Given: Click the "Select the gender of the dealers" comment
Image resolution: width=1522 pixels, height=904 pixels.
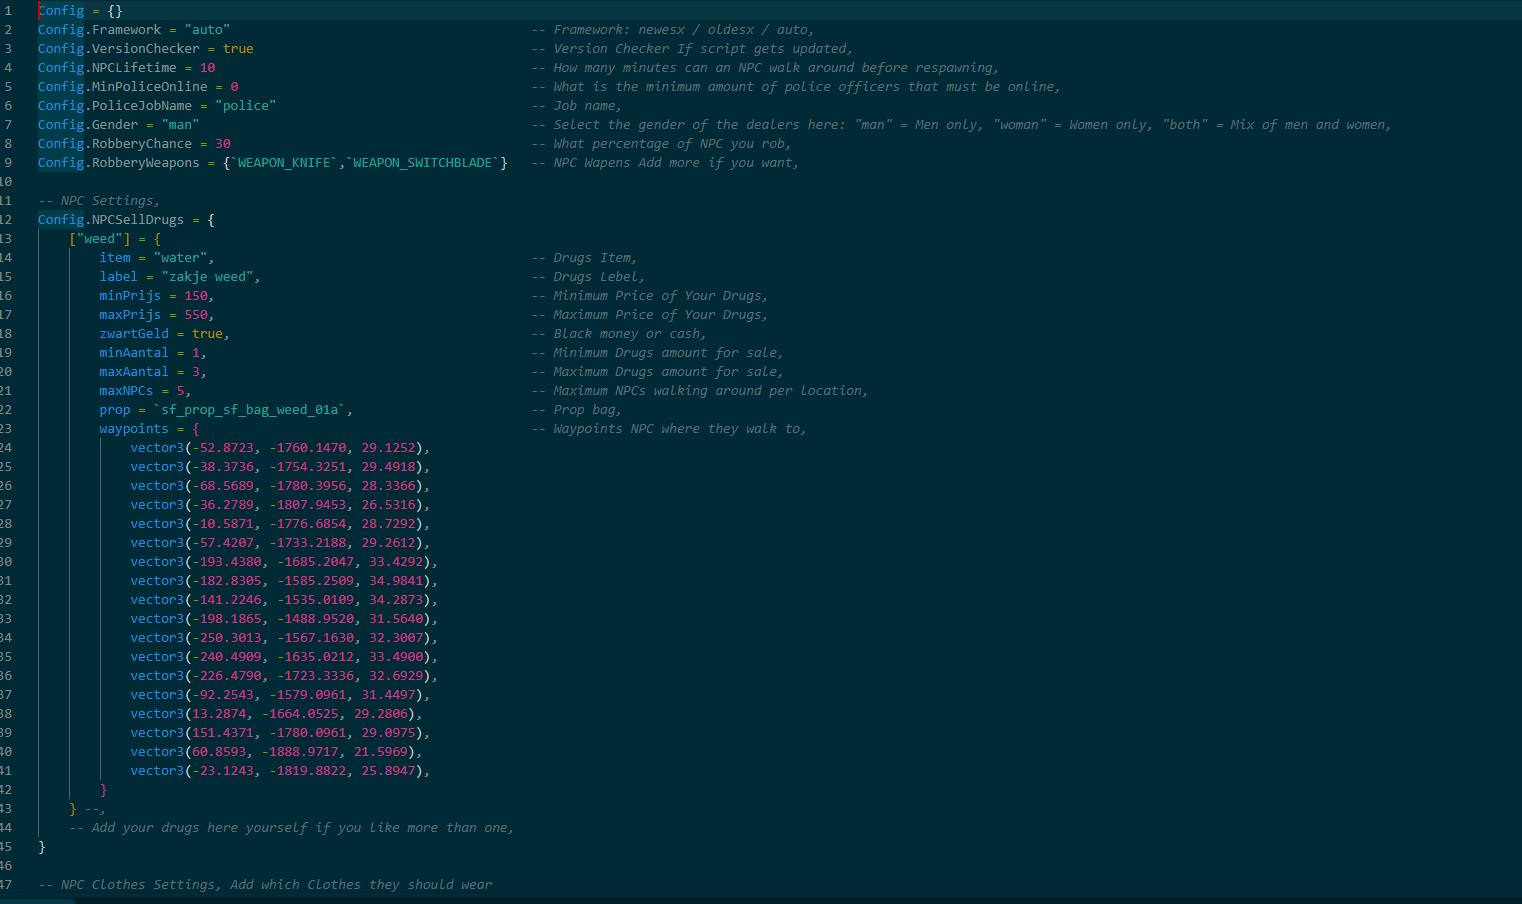Looking at the screenshot, I should click(961, 125).
